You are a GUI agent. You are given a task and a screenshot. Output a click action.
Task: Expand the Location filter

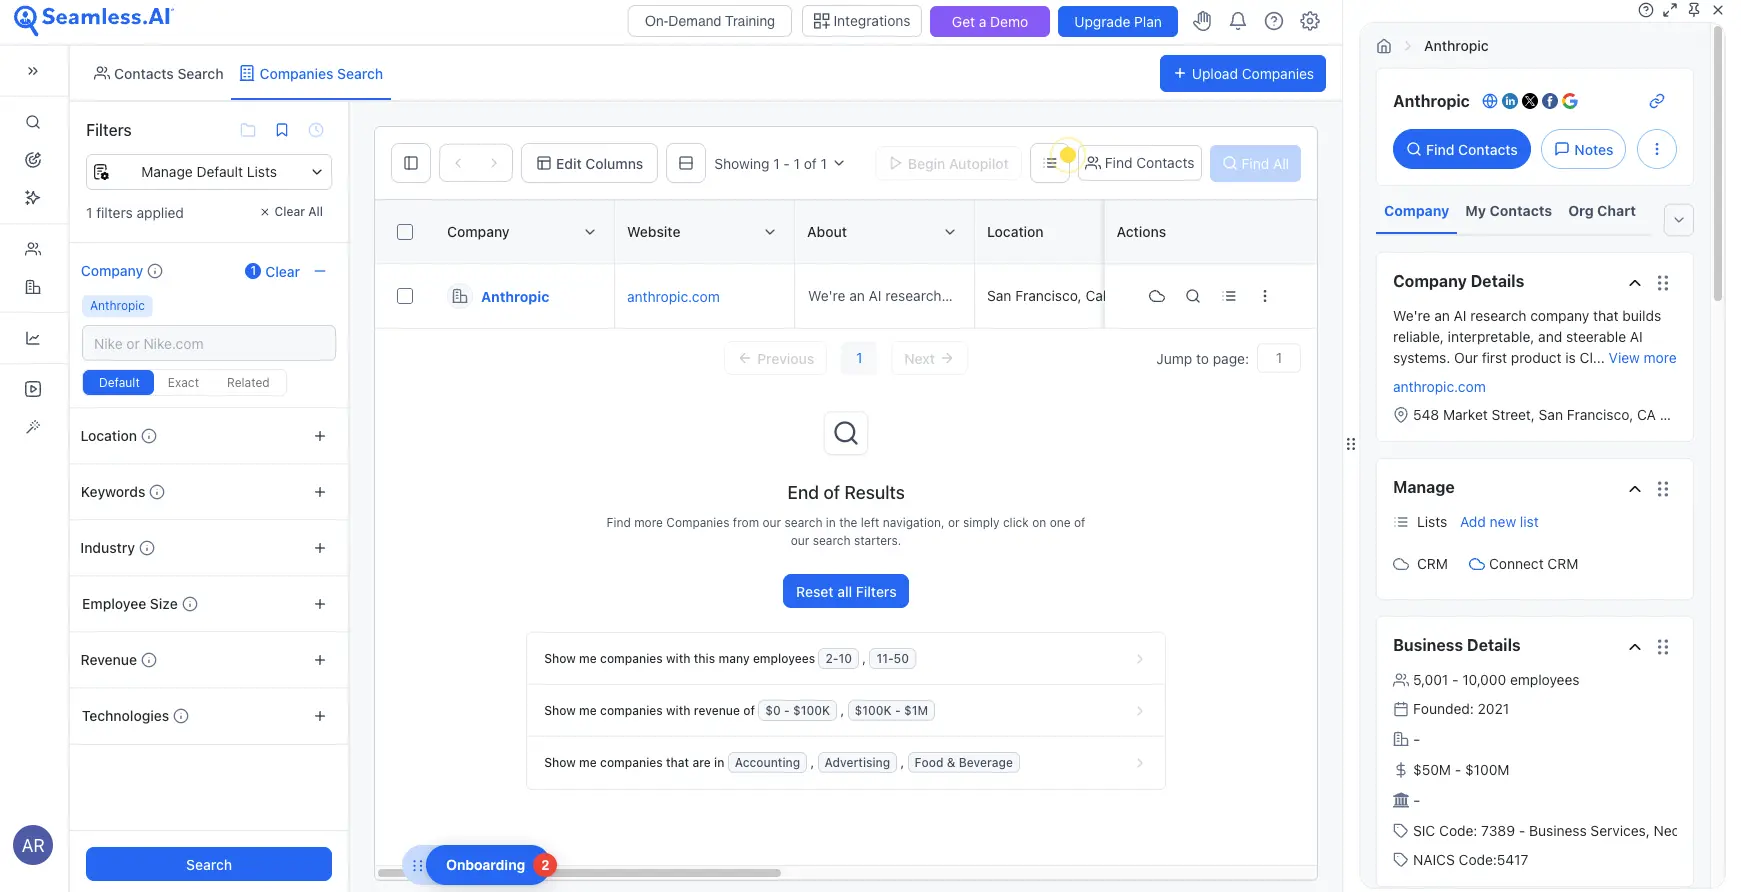click(x=320, y=436)
